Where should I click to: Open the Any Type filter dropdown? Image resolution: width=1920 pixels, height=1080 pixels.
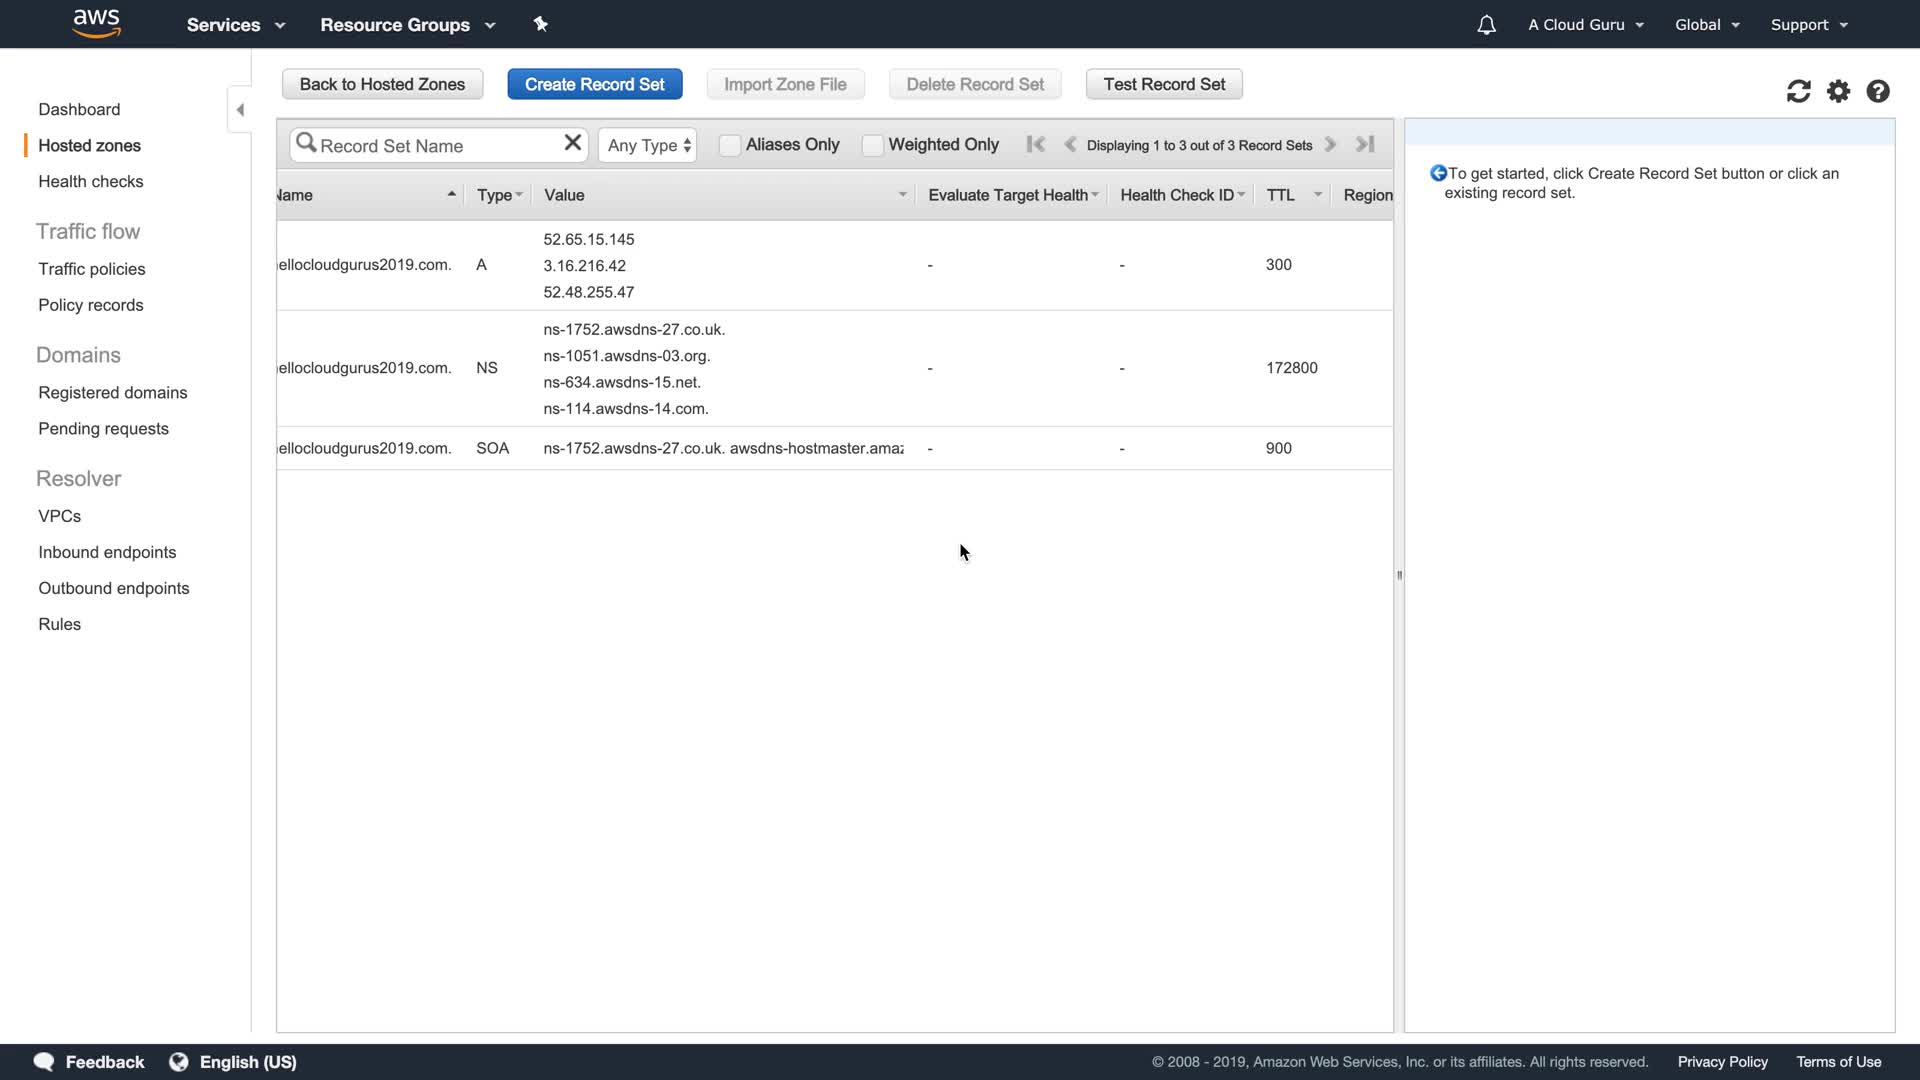tap(647, 145)
